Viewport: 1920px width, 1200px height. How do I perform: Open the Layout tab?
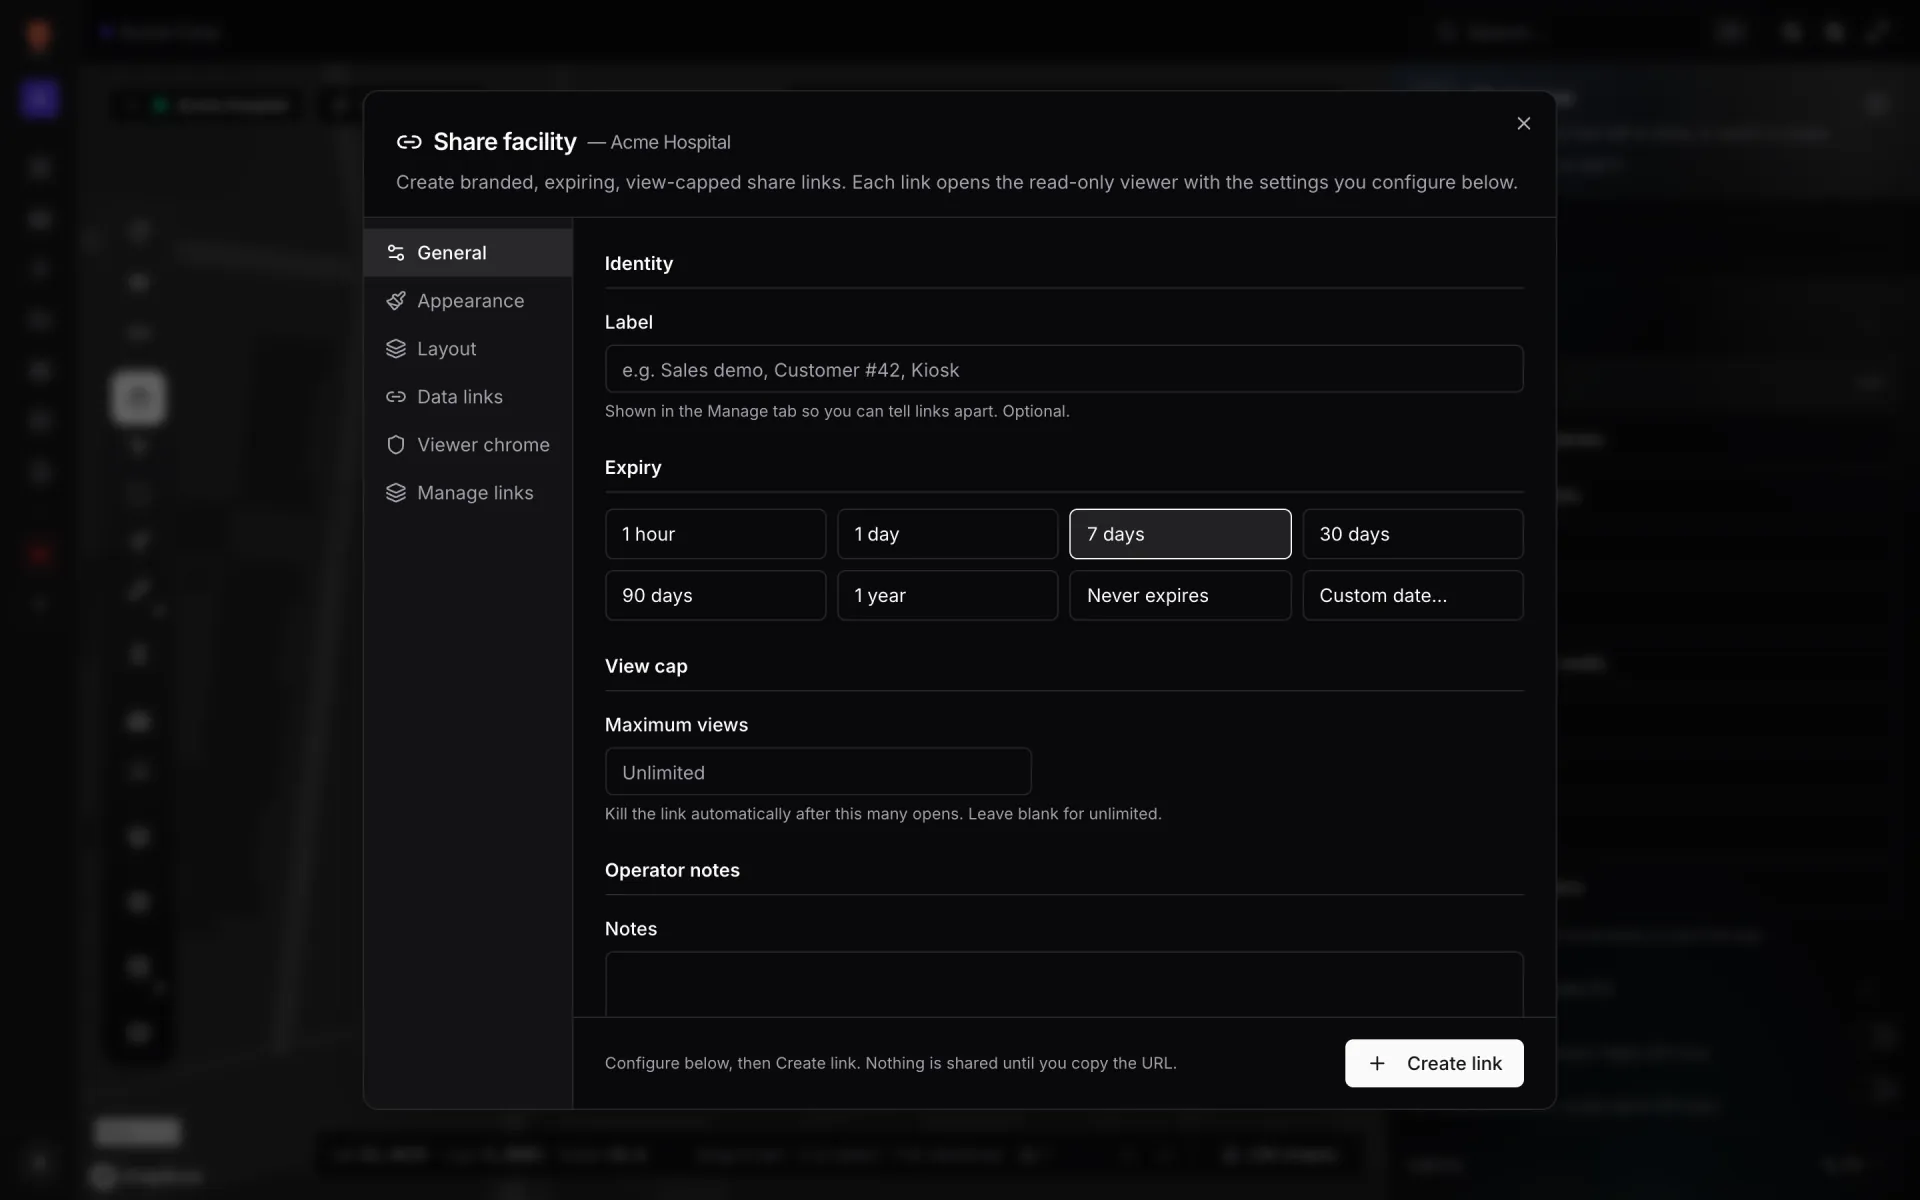click(468, 349)
